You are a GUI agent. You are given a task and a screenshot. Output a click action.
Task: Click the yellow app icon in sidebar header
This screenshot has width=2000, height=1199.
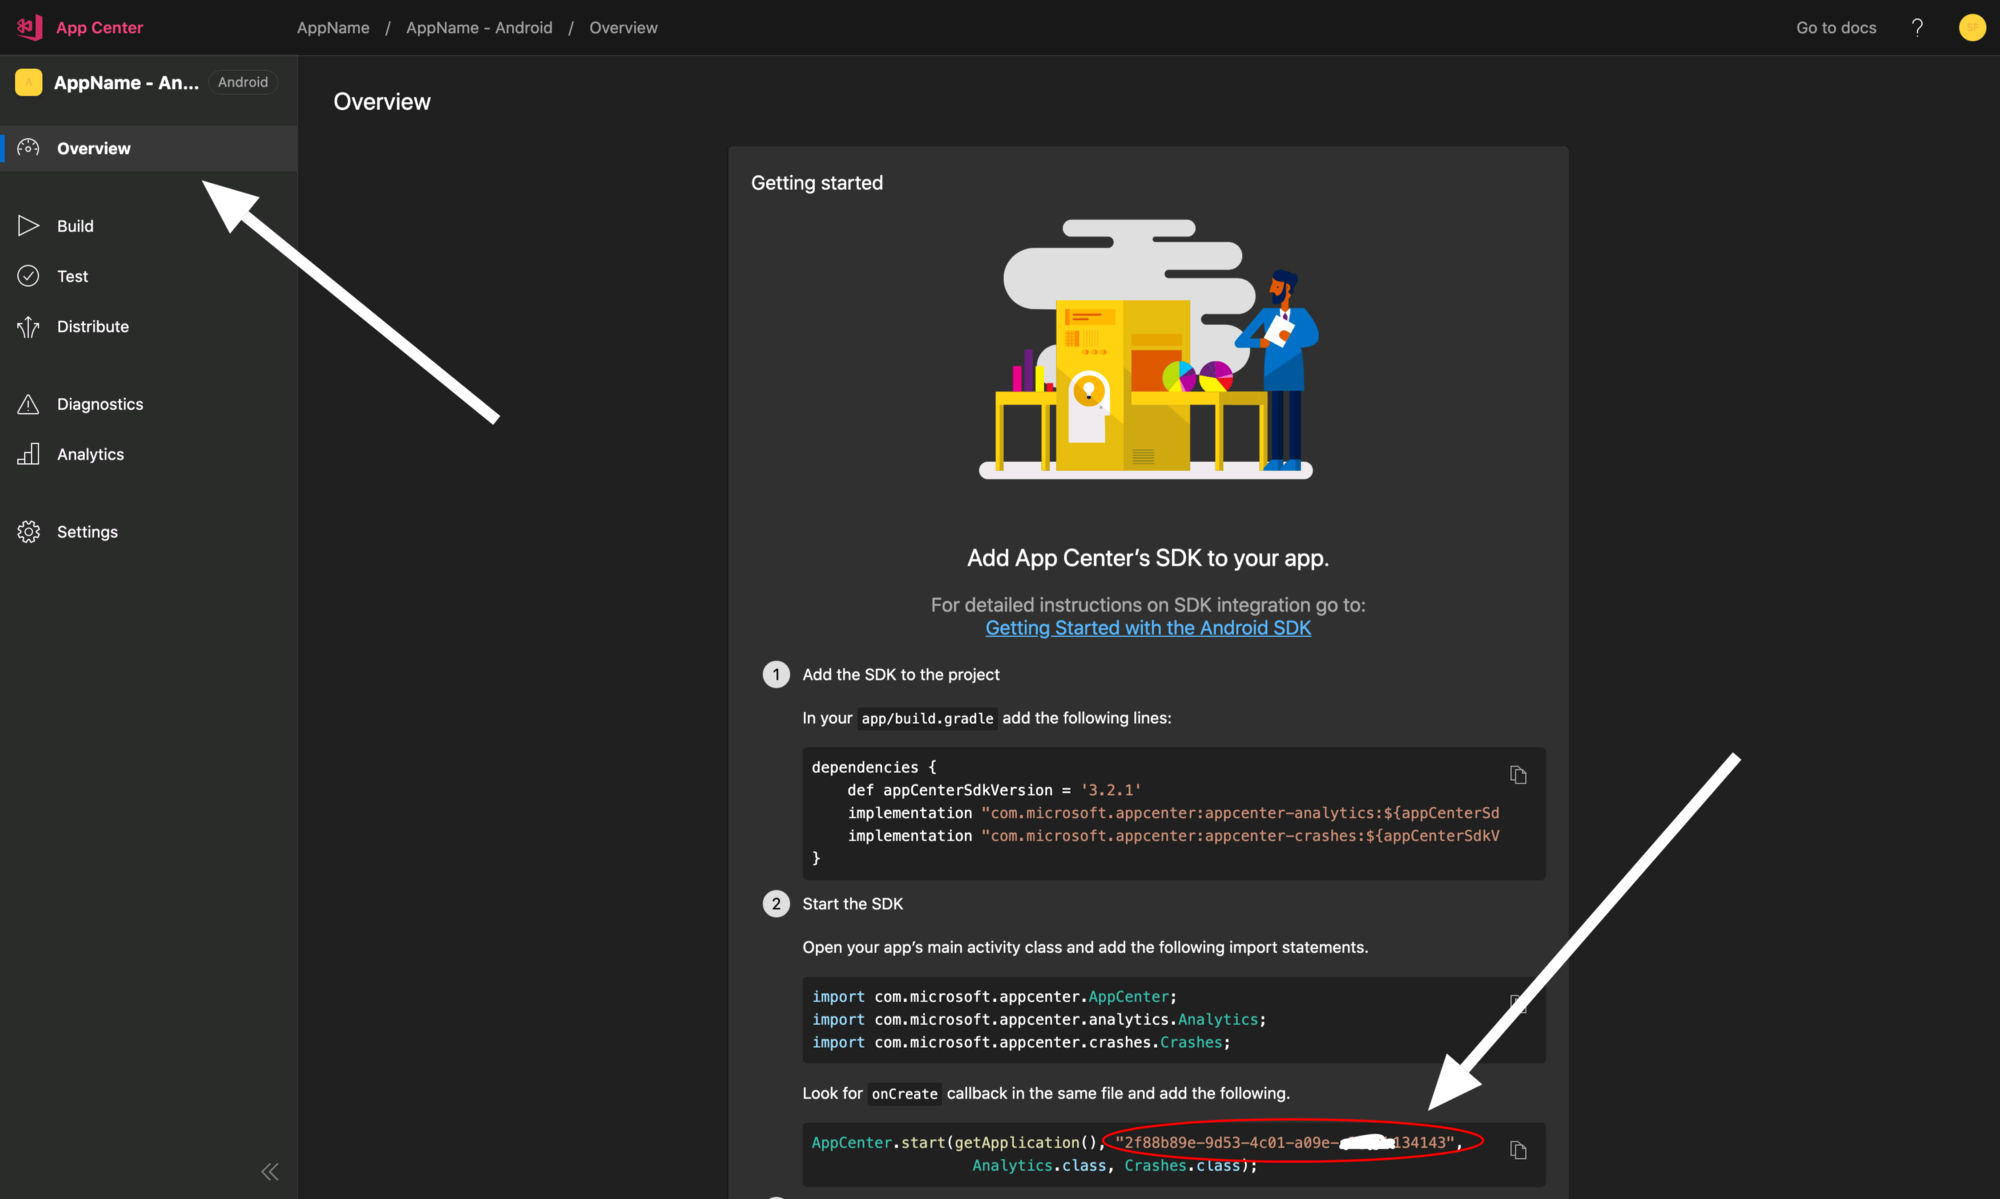(29, 82)
